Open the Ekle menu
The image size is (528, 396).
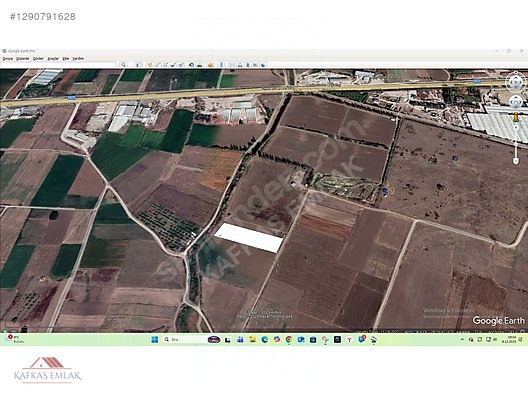coord(66,59)
